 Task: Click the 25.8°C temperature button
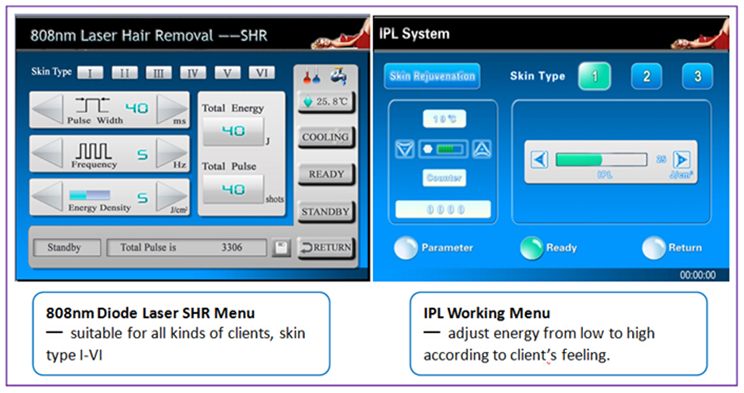point(326,102)
